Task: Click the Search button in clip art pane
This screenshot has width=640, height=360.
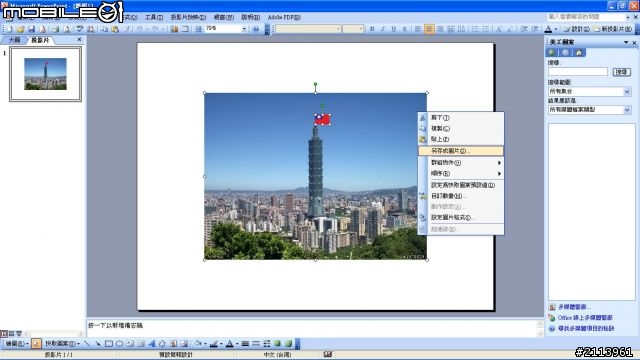Action: (621, 72)
